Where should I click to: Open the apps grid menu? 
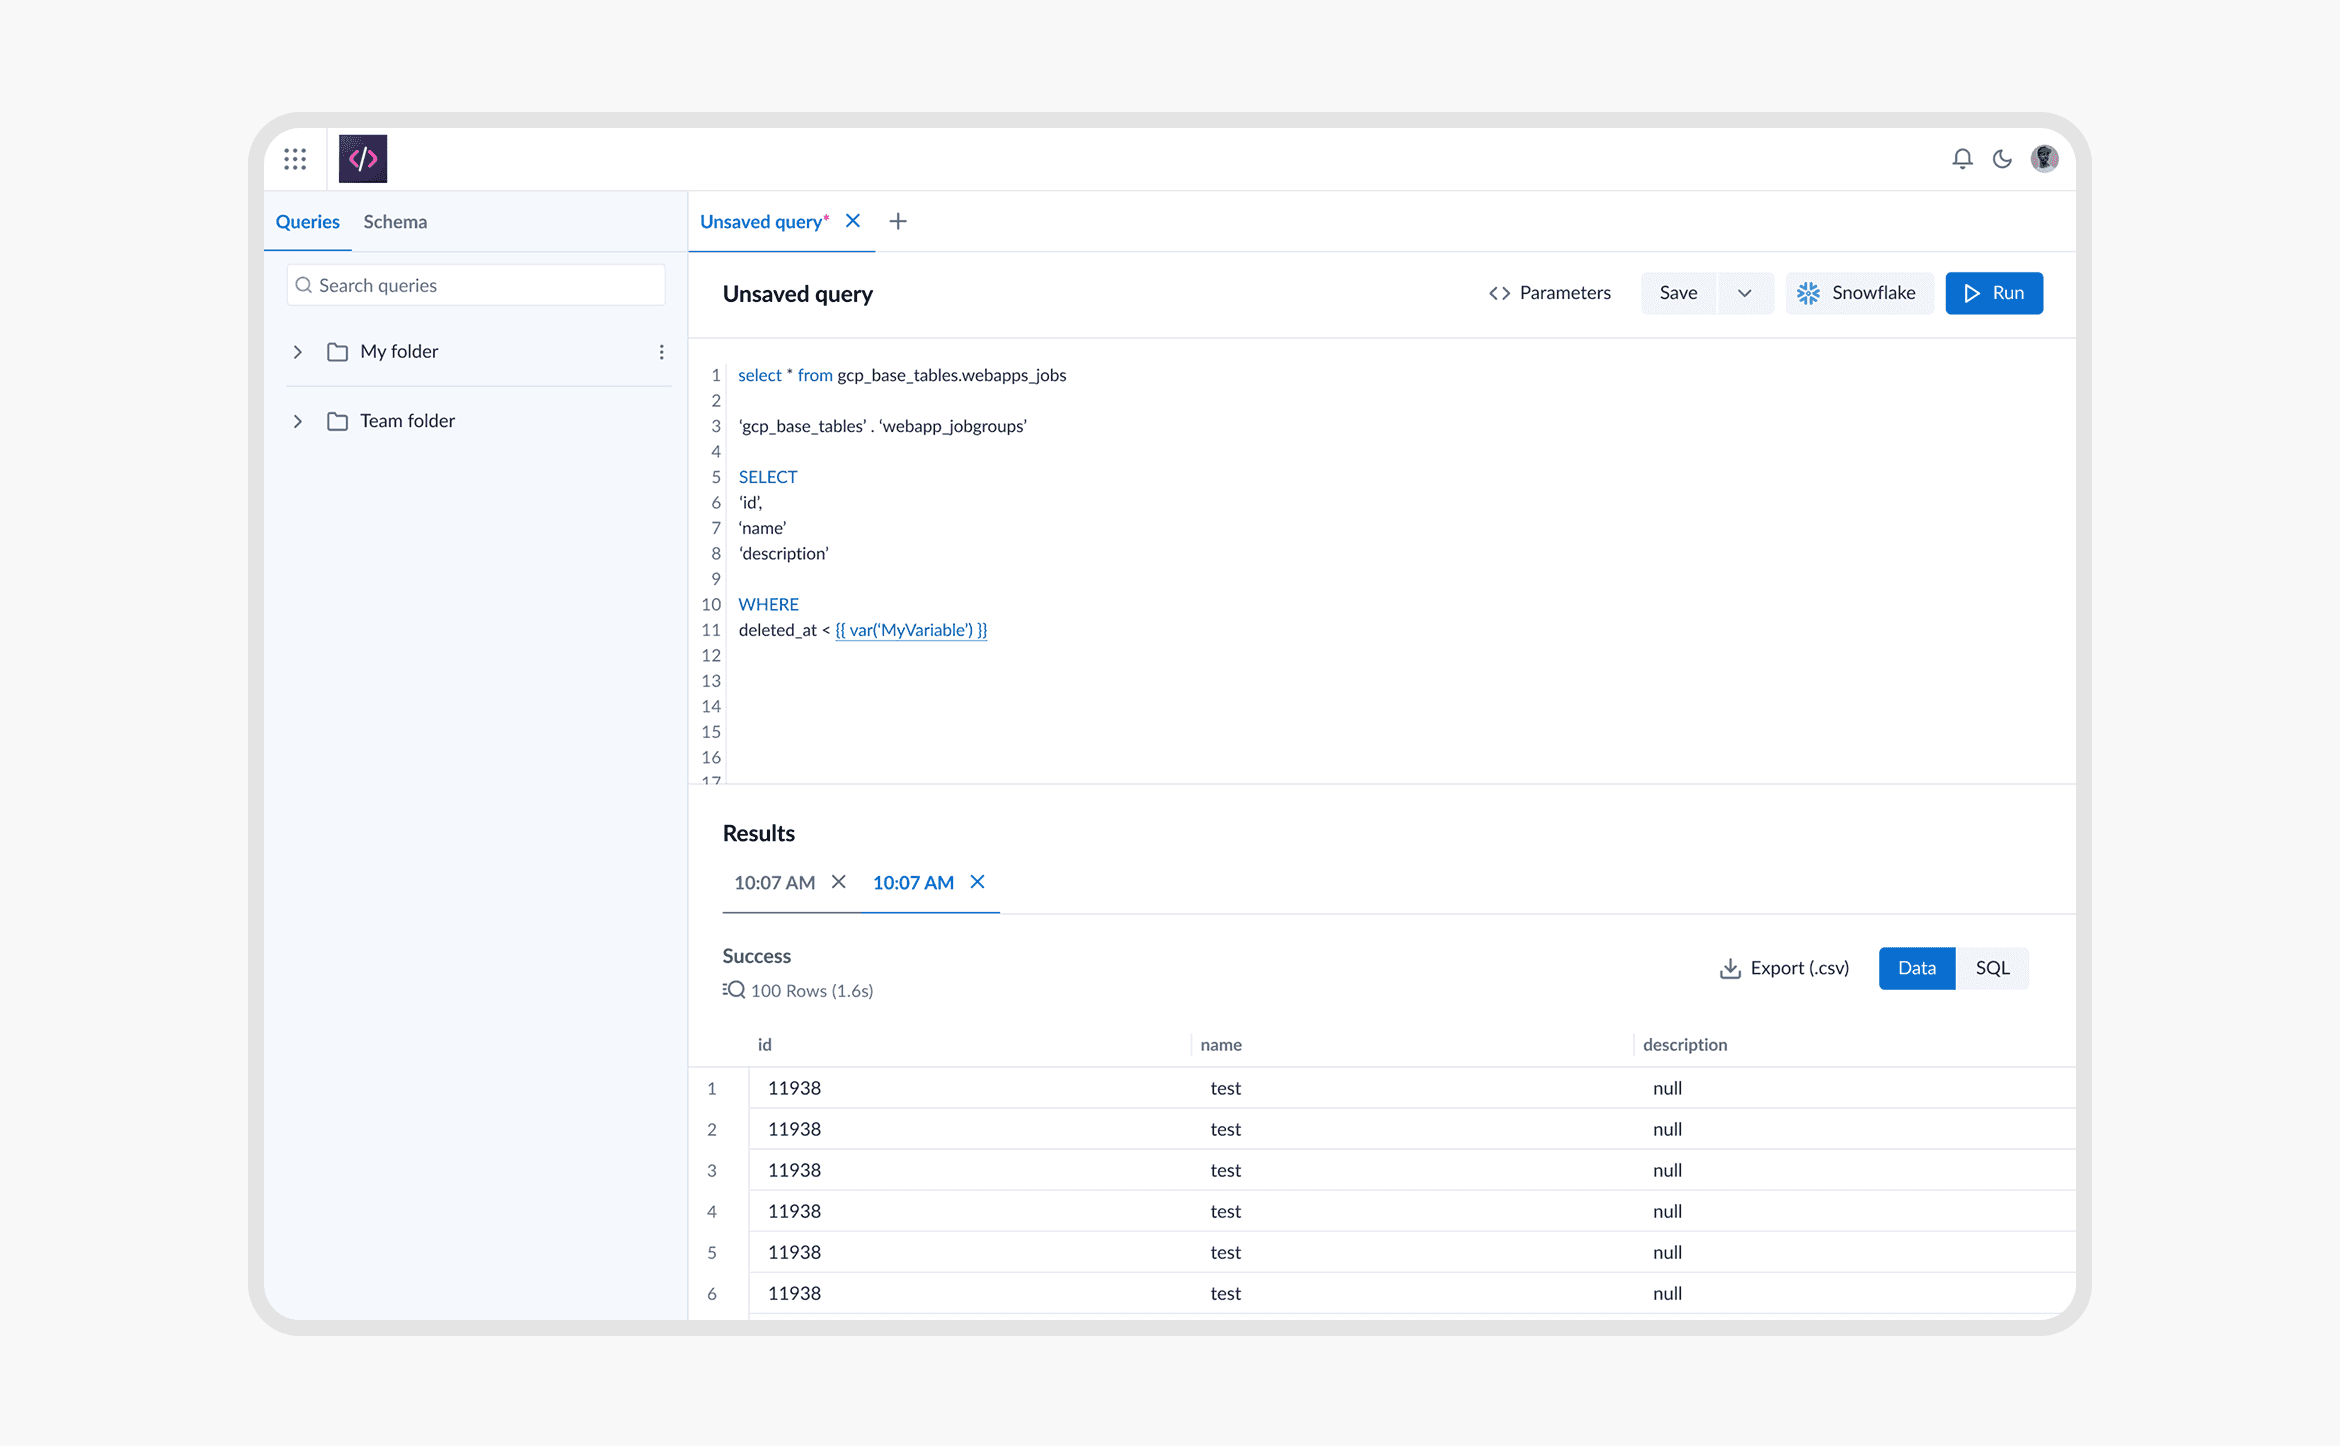(x=294, y=159)
